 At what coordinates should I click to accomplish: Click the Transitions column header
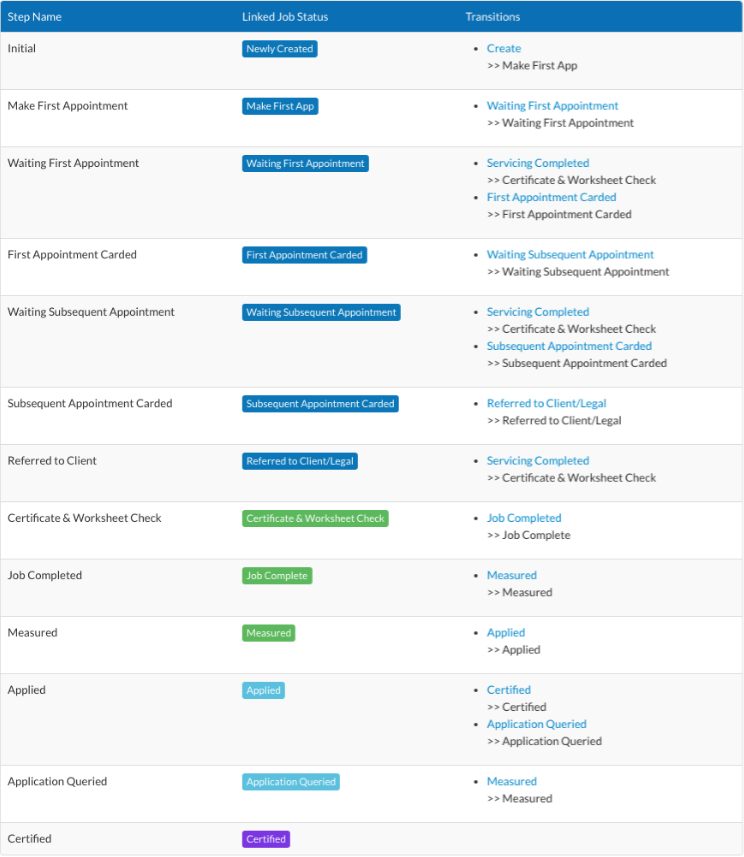tap(493, 16)
